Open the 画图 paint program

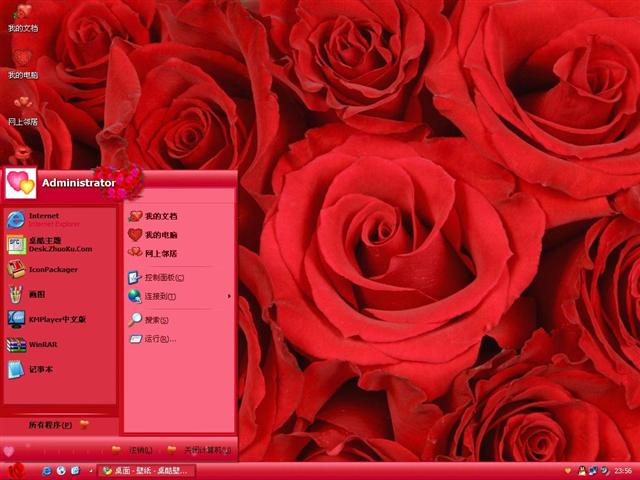(59, 294)
